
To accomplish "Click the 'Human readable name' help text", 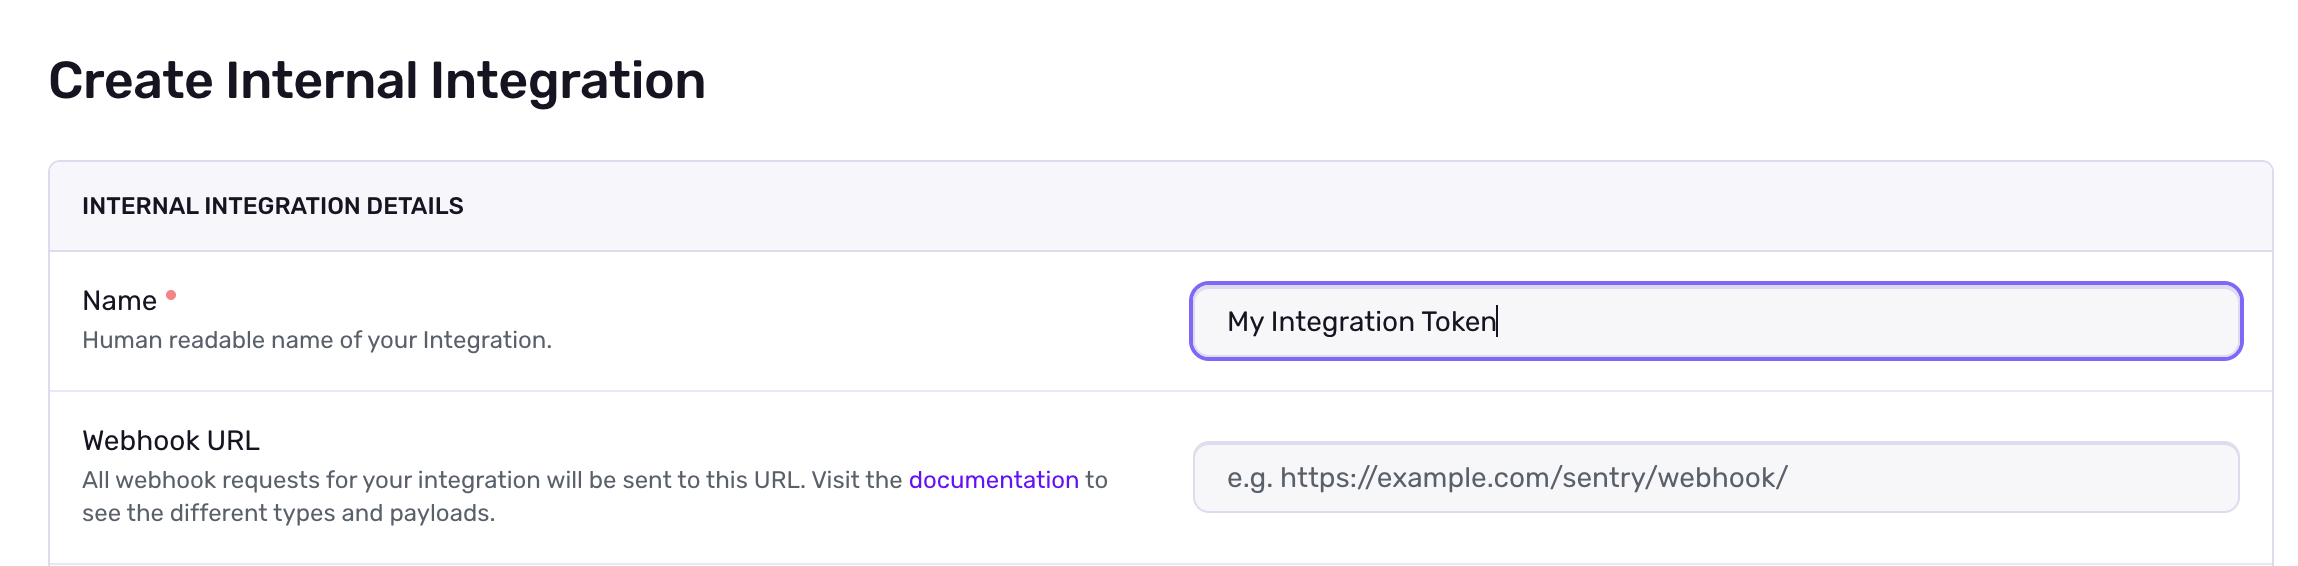I will coord(316,340).
